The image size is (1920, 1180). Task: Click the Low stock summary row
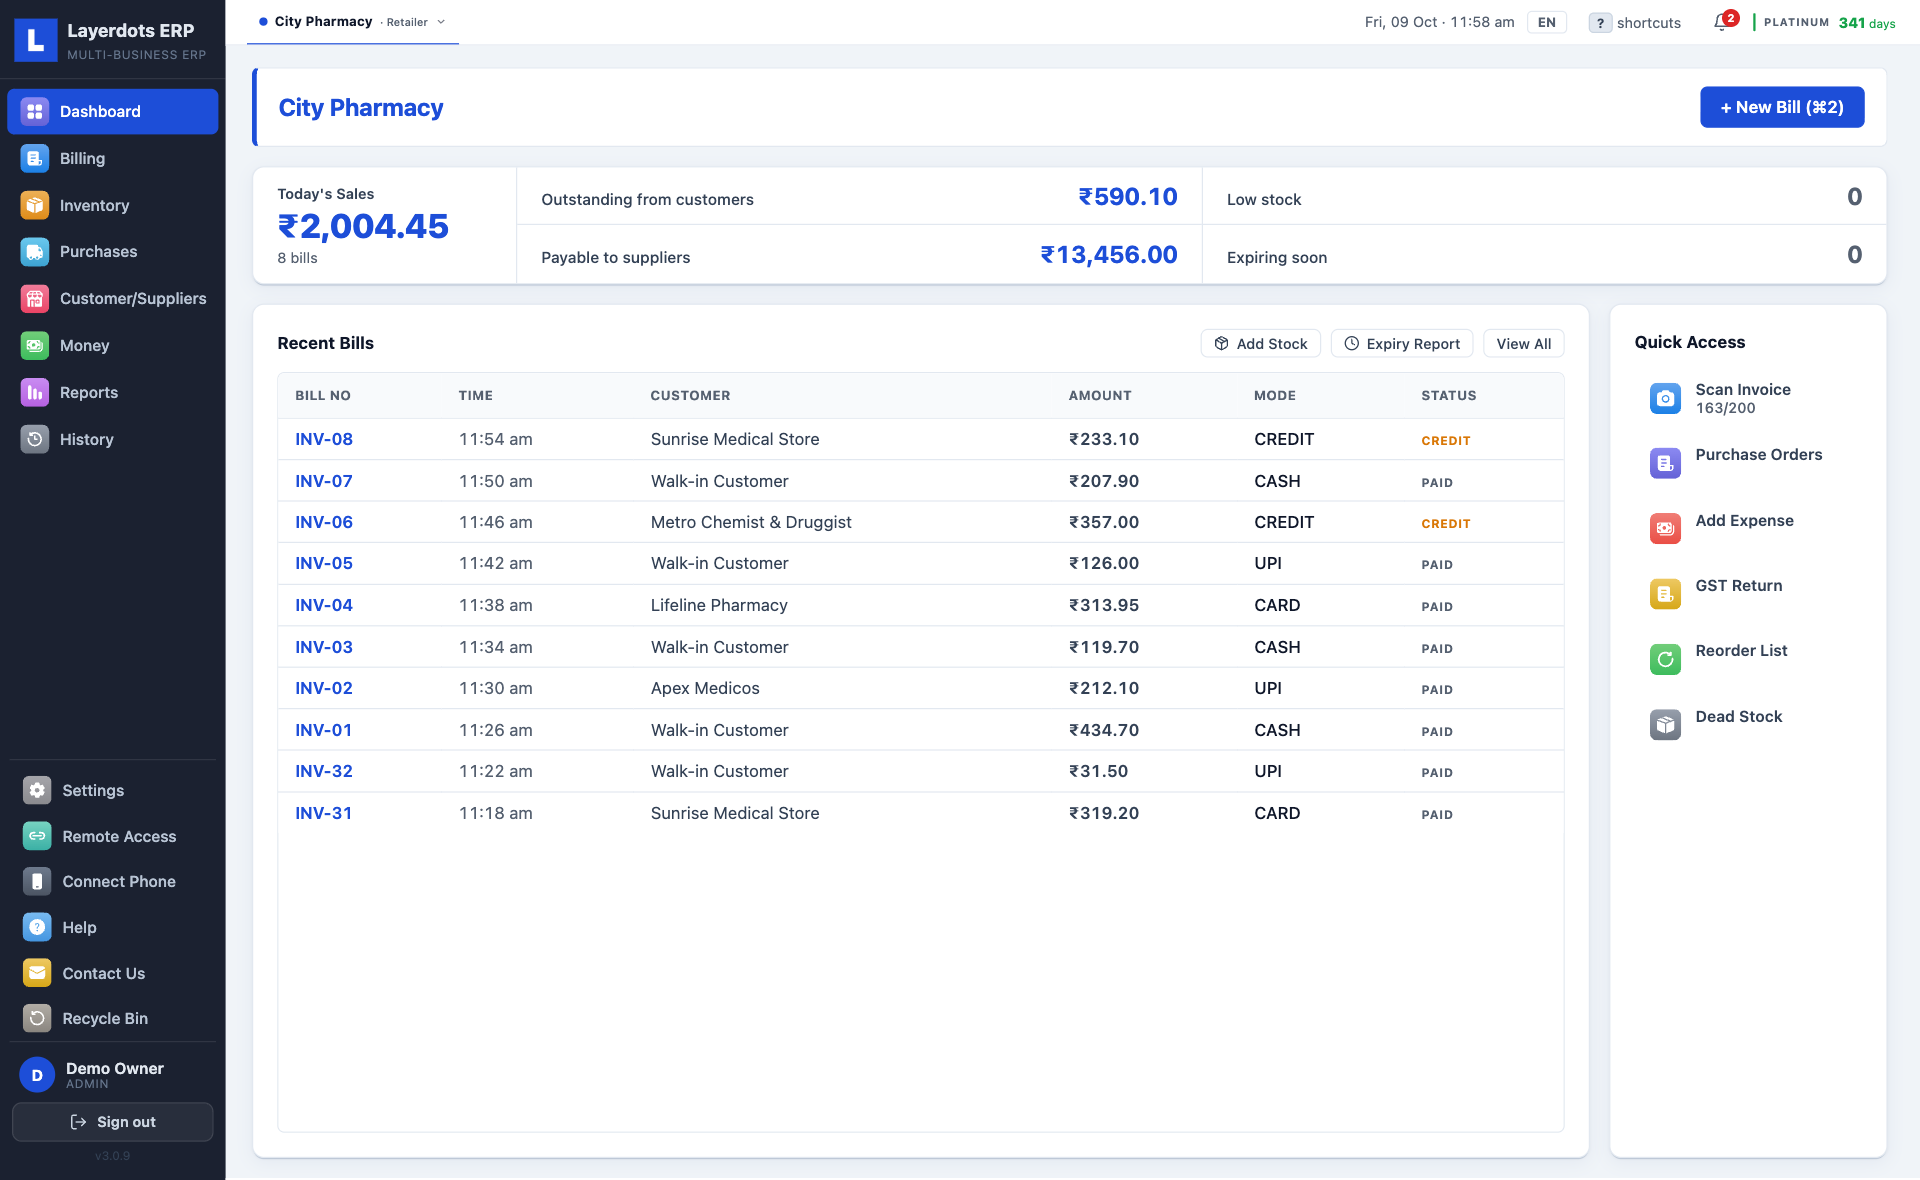tap(1544, 197)
